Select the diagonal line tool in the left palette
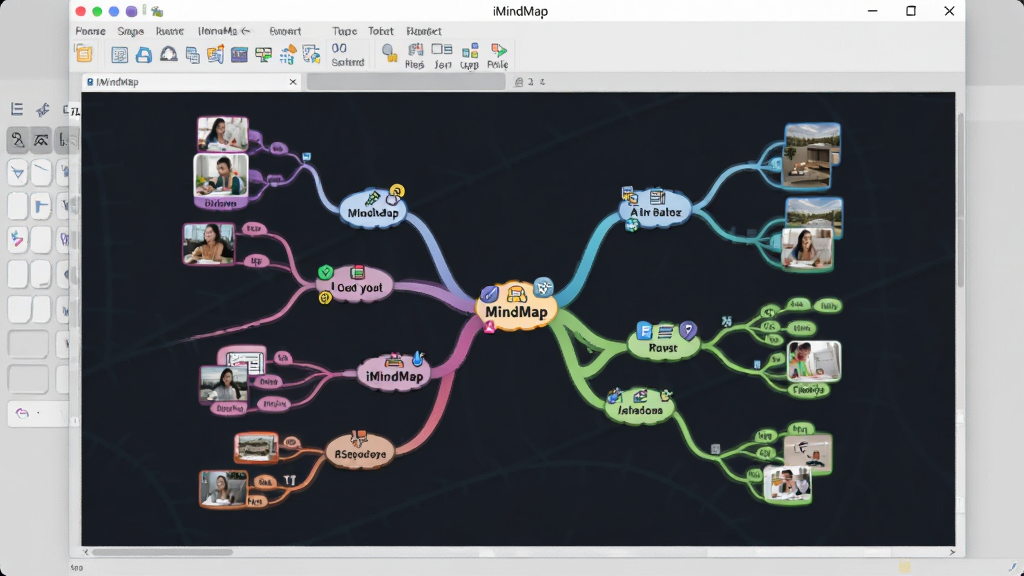The width and height of the screenshot is (1024, 576). coord(41,172)
